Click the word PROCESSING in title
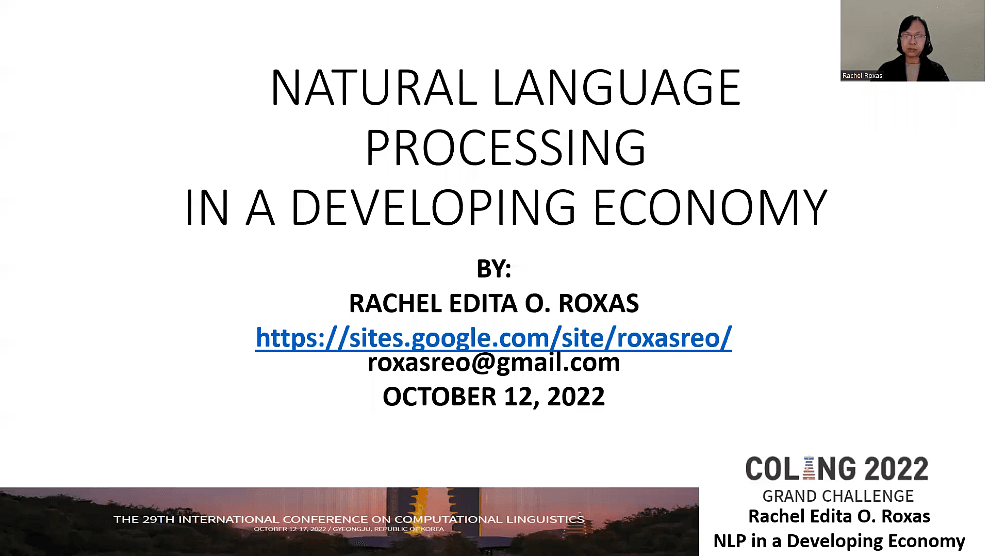 (505, 148)
